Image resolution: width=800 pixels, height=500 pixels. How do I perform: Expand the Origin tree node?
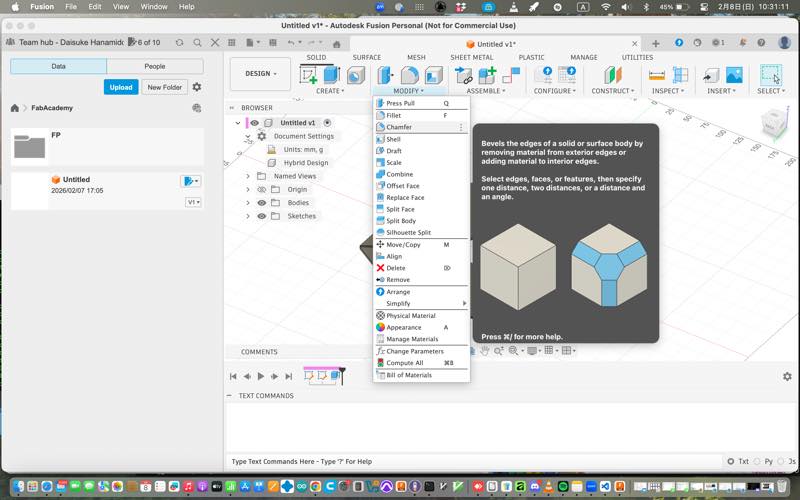248,189
